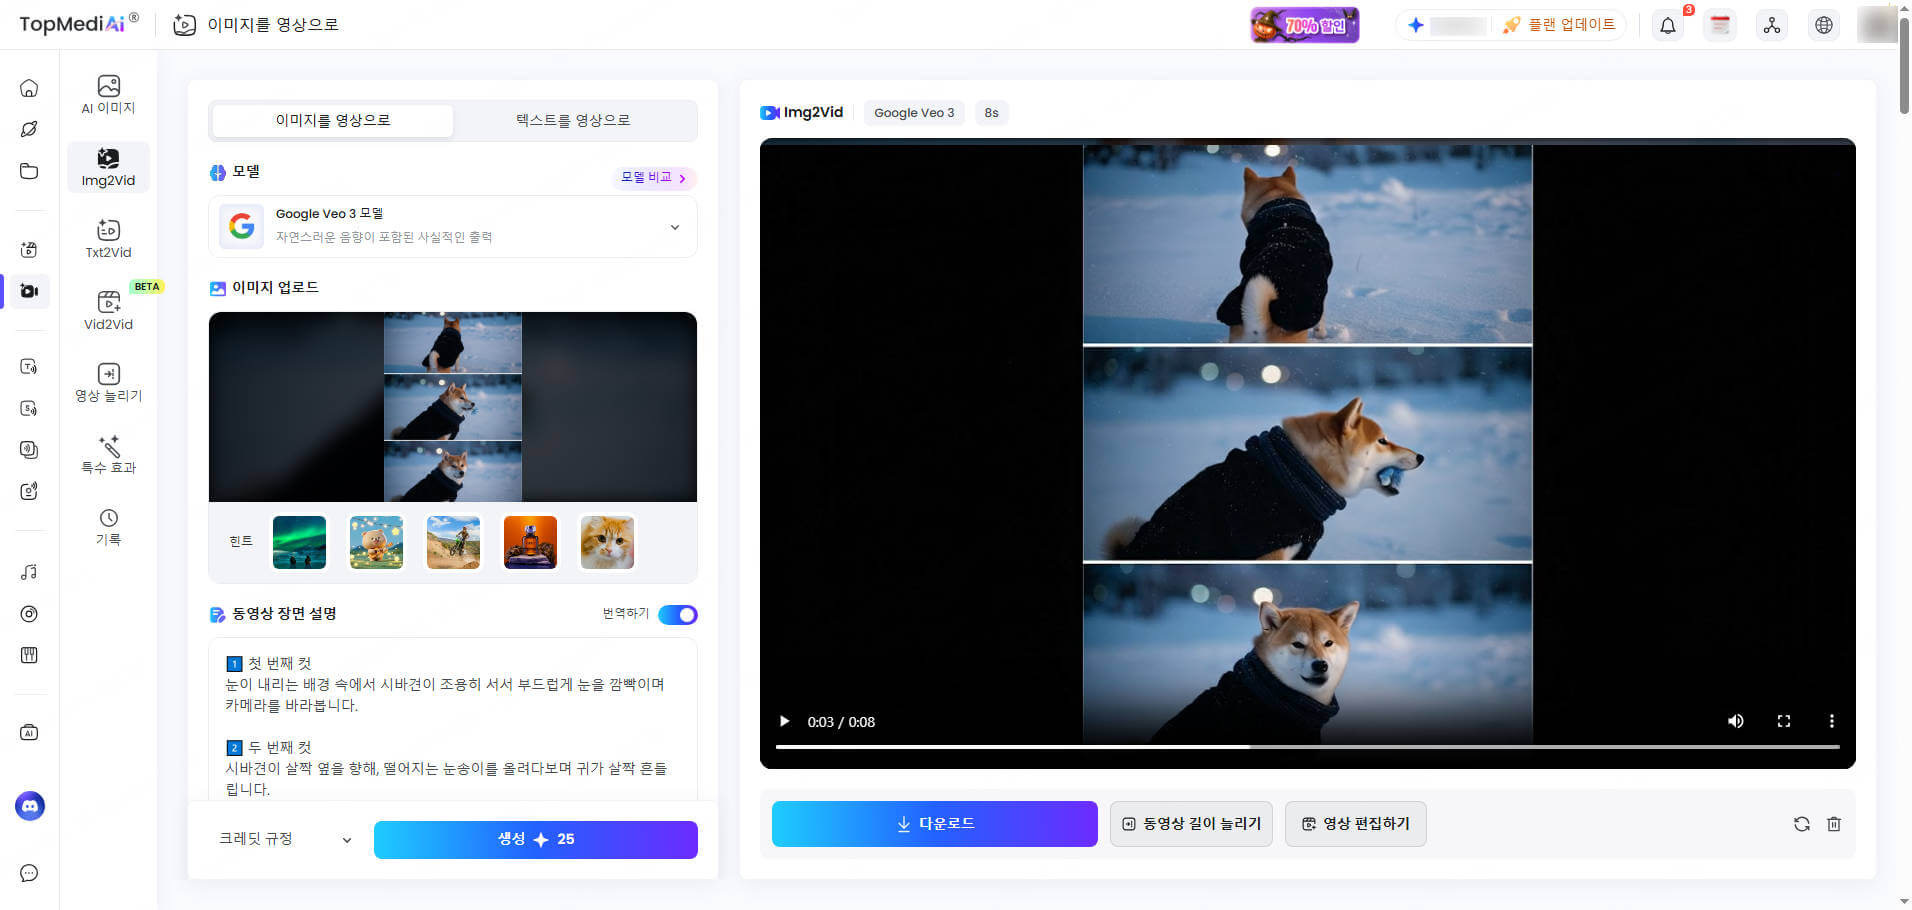Expand the Google Veo 3 model dropdown
Screen dimensions: 1912x910
[x=674, y=227]
